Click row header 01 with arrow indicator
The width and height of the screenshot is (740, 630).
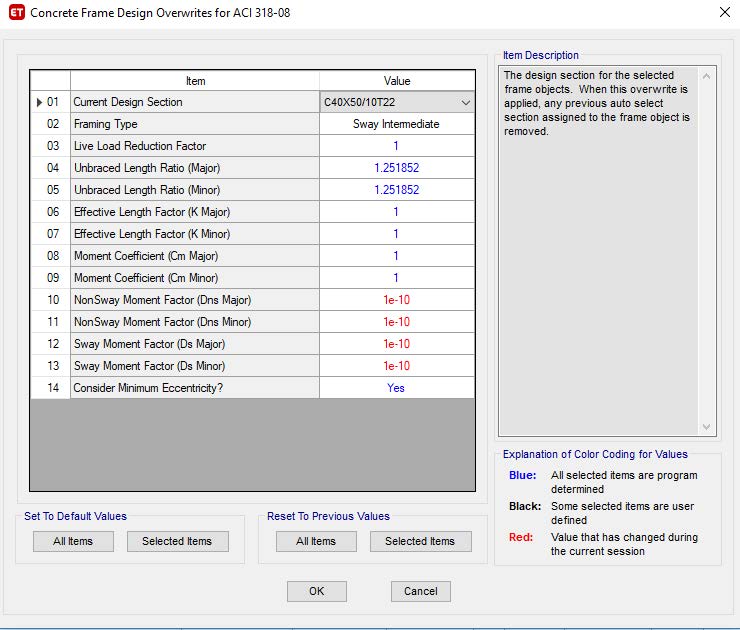[50, 102]
